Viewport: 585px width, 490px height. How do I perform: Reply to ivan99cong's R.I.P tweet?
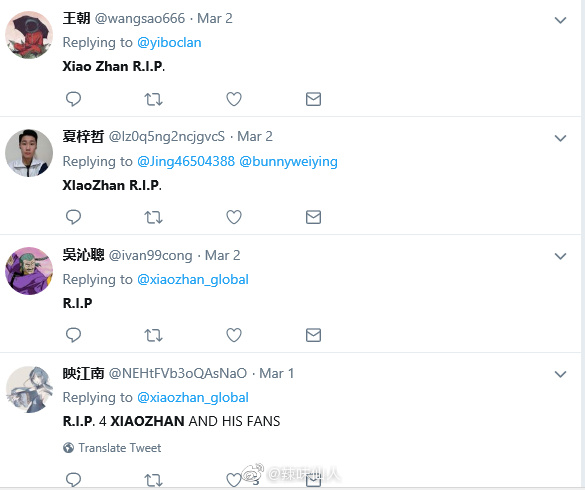[x=73, y=335]
